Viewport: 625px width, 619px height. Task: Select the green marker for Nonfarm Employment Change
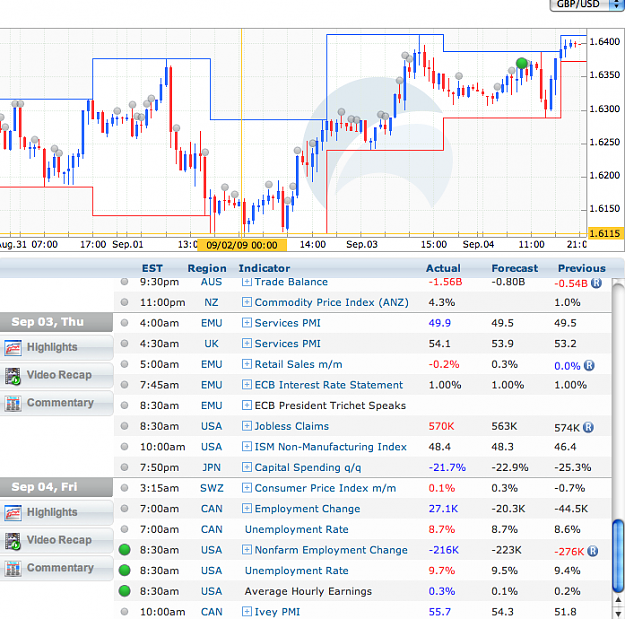click(125, 550)
